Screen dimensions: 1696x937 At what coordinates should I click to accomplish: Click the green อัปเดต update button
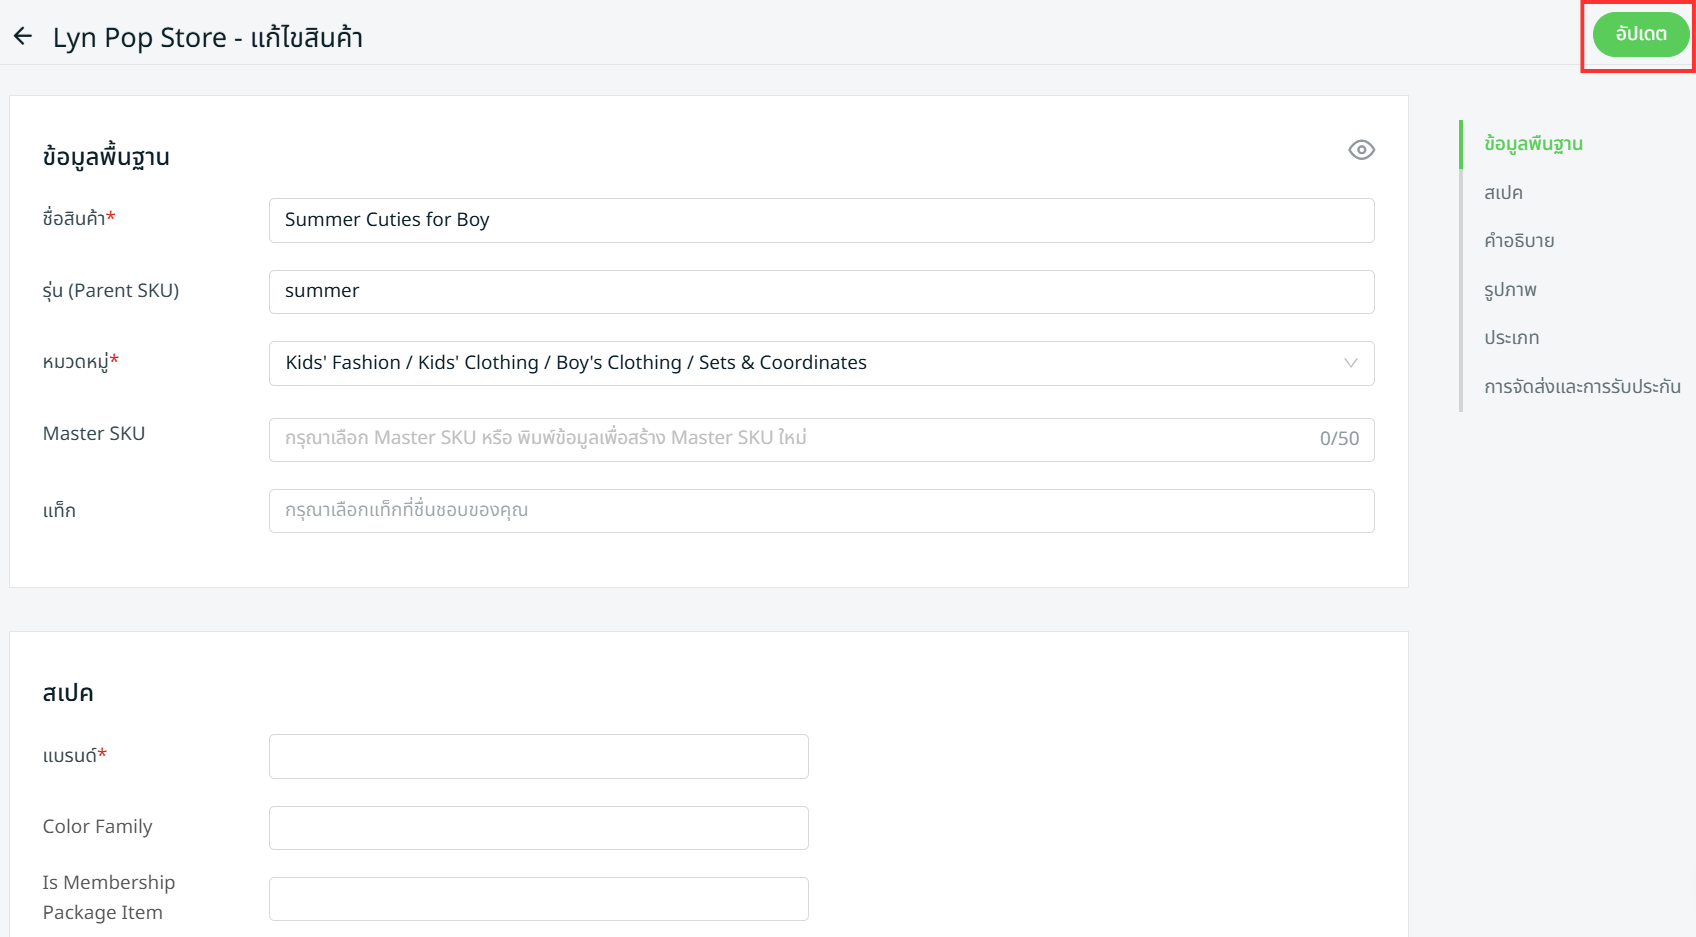1640,35
